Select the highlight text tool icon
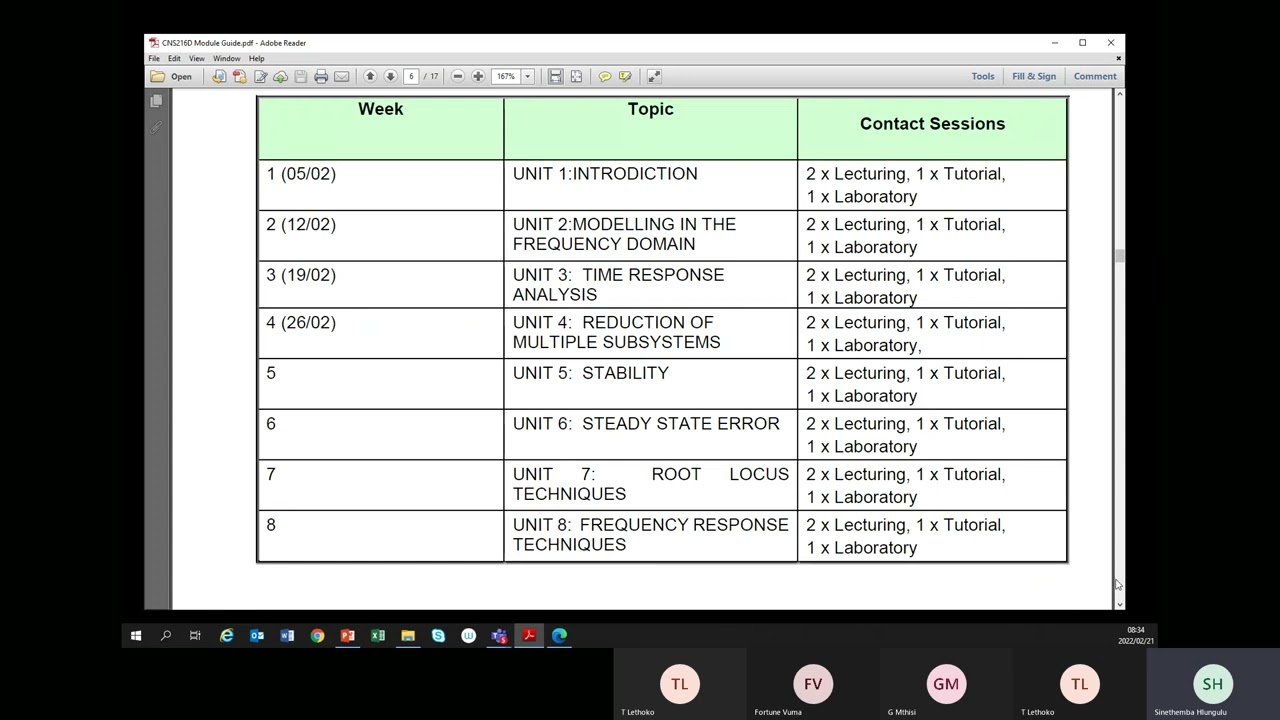Viewport: 1280px width, 720px height. (625, 76)
